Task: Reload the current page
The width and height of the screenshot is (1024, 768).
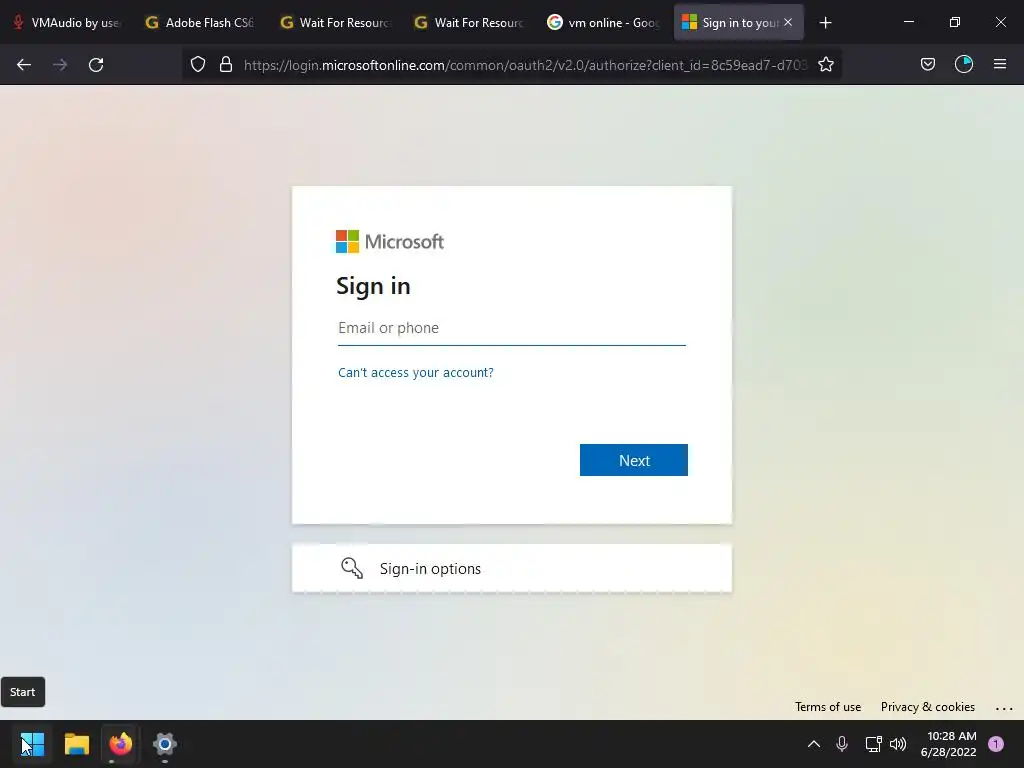Action: [96, 65]
